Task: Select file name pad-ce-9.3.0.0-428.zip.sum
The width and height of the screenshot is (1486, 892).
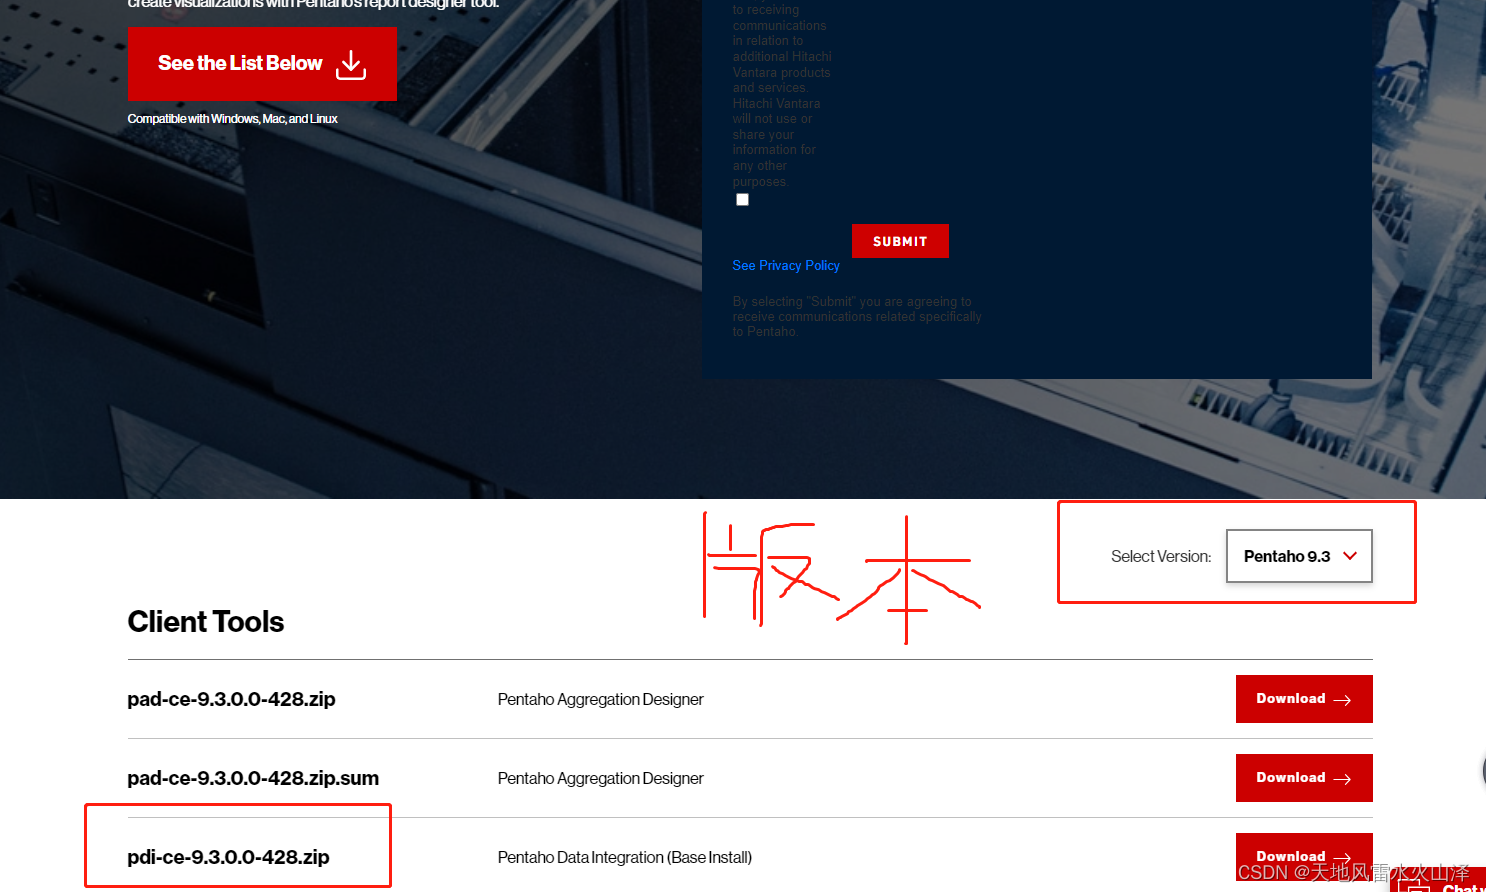Action: 253,778
